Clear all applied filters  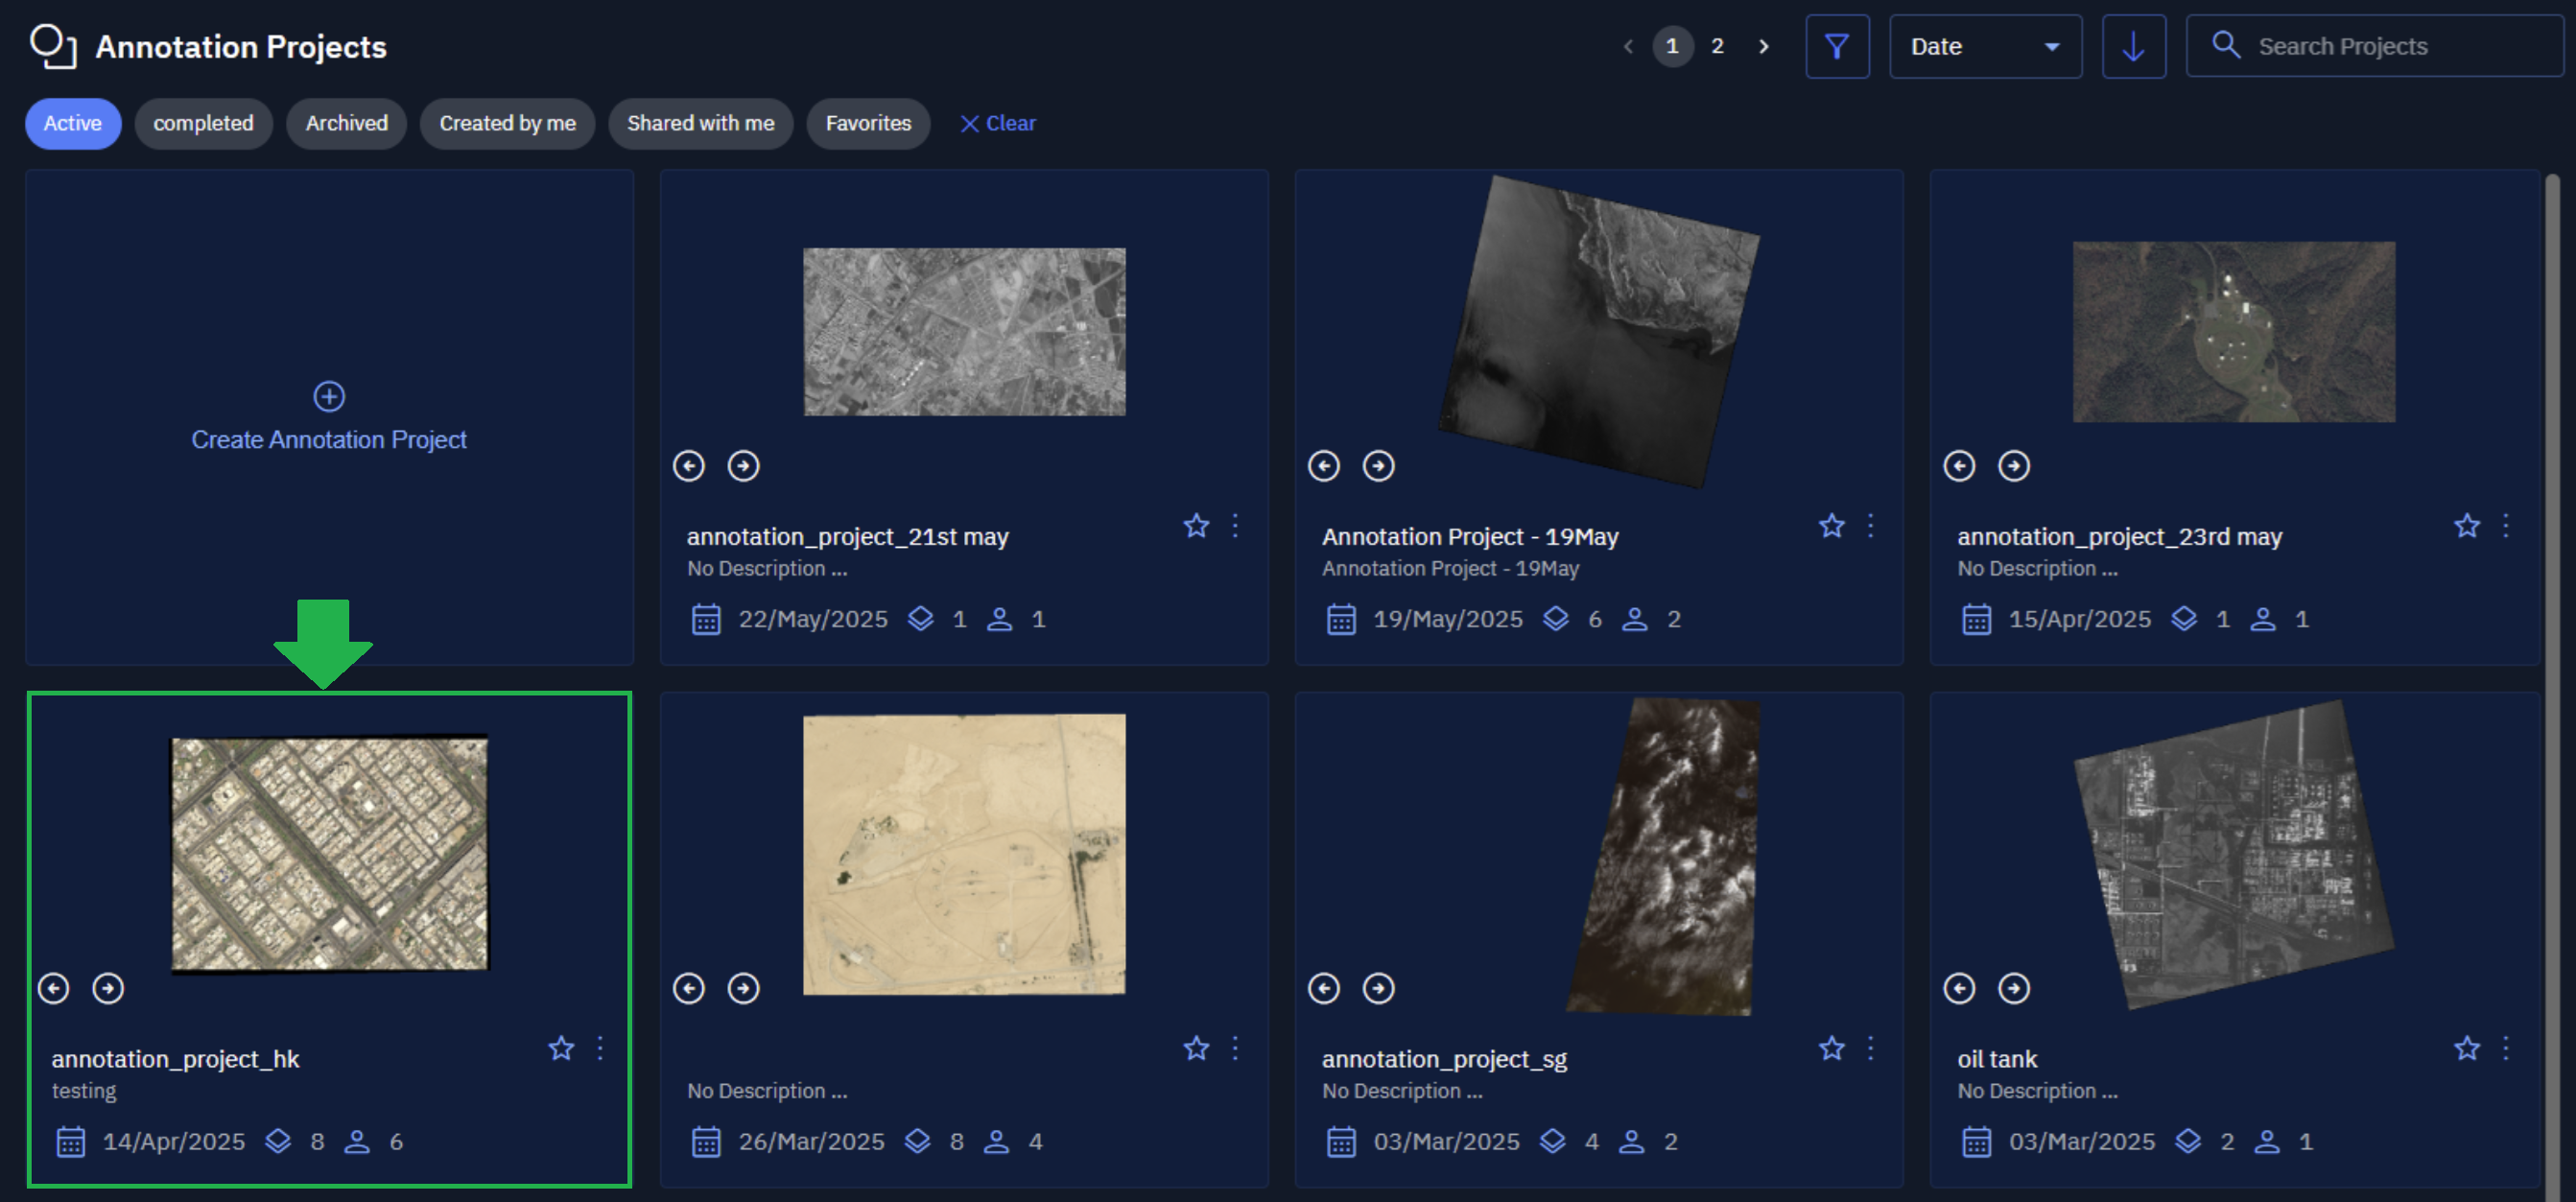997,123
